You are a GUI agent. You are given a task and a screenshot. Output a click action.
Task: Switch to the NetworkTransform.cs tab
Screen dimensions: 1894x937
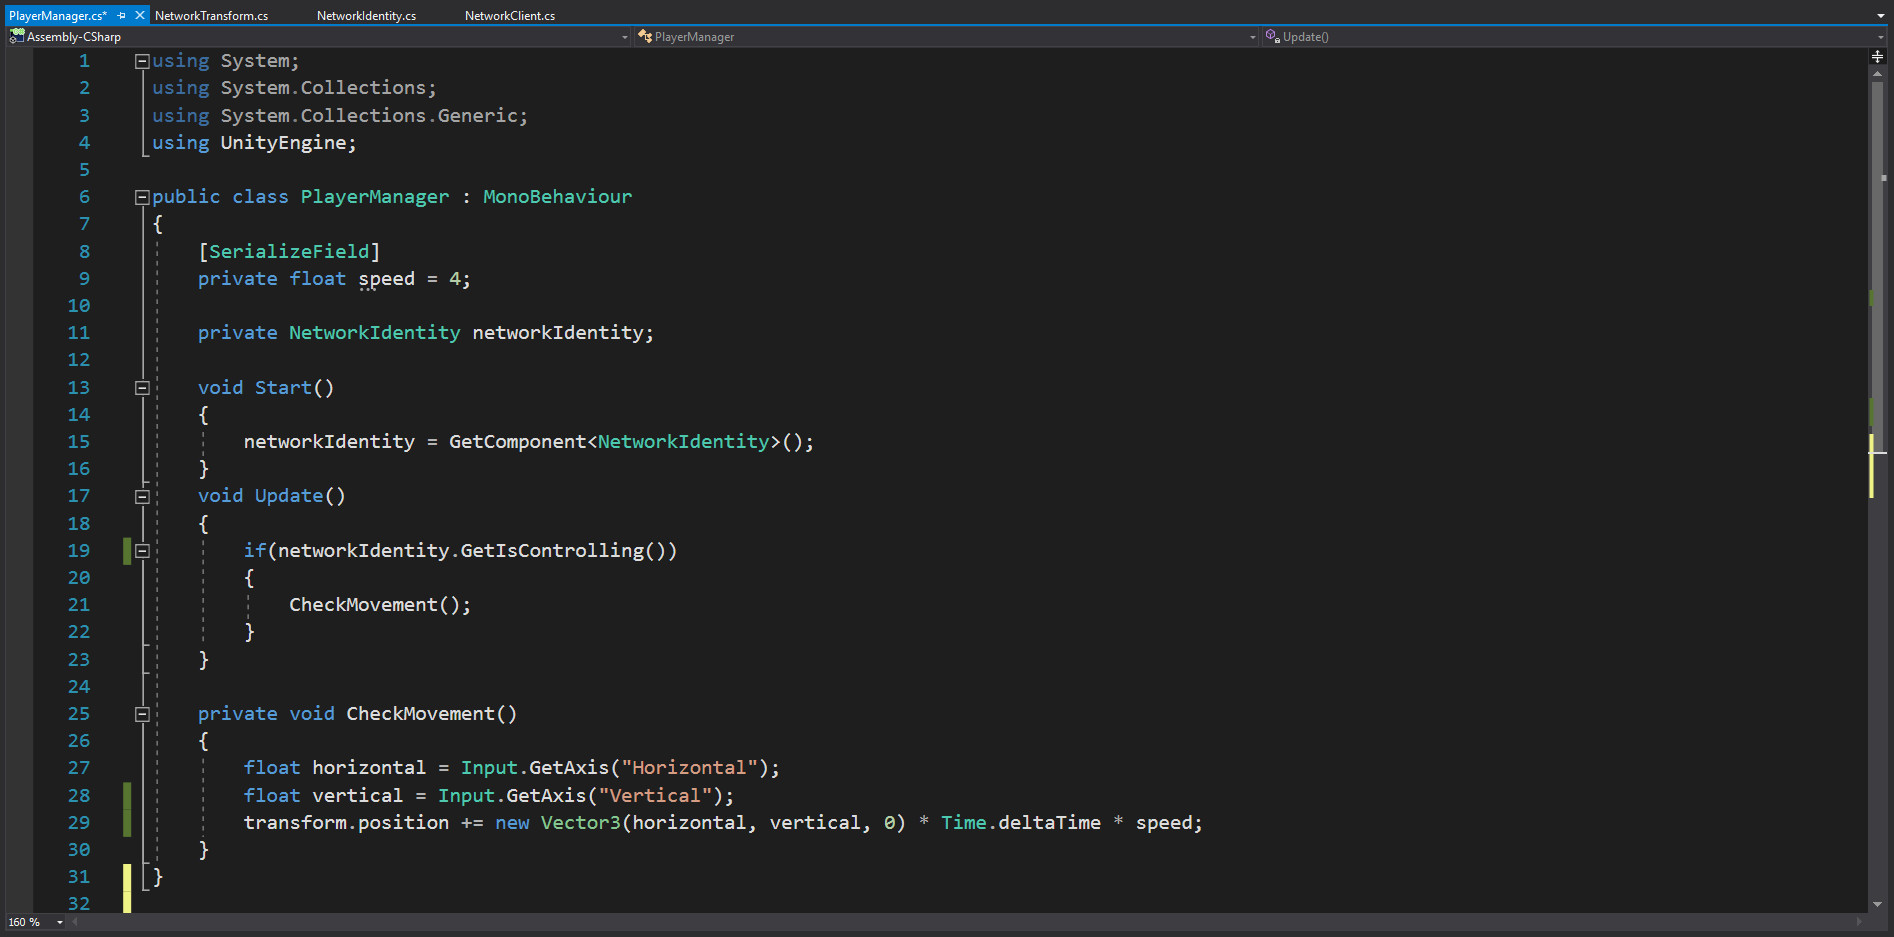211,16
